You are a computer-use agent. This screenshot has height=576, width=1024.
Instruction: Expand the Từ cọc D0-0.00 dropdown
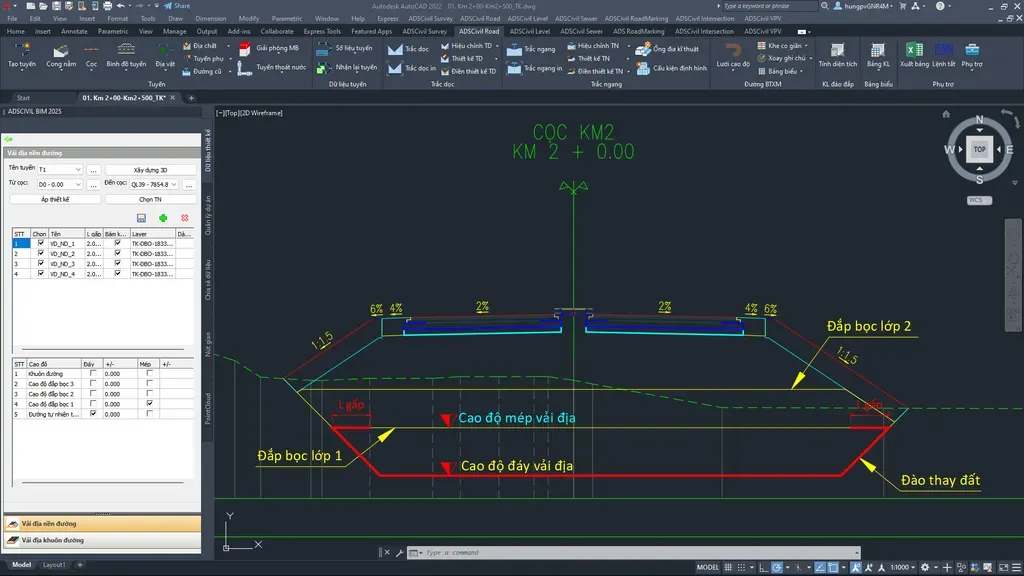pos(78,184)
